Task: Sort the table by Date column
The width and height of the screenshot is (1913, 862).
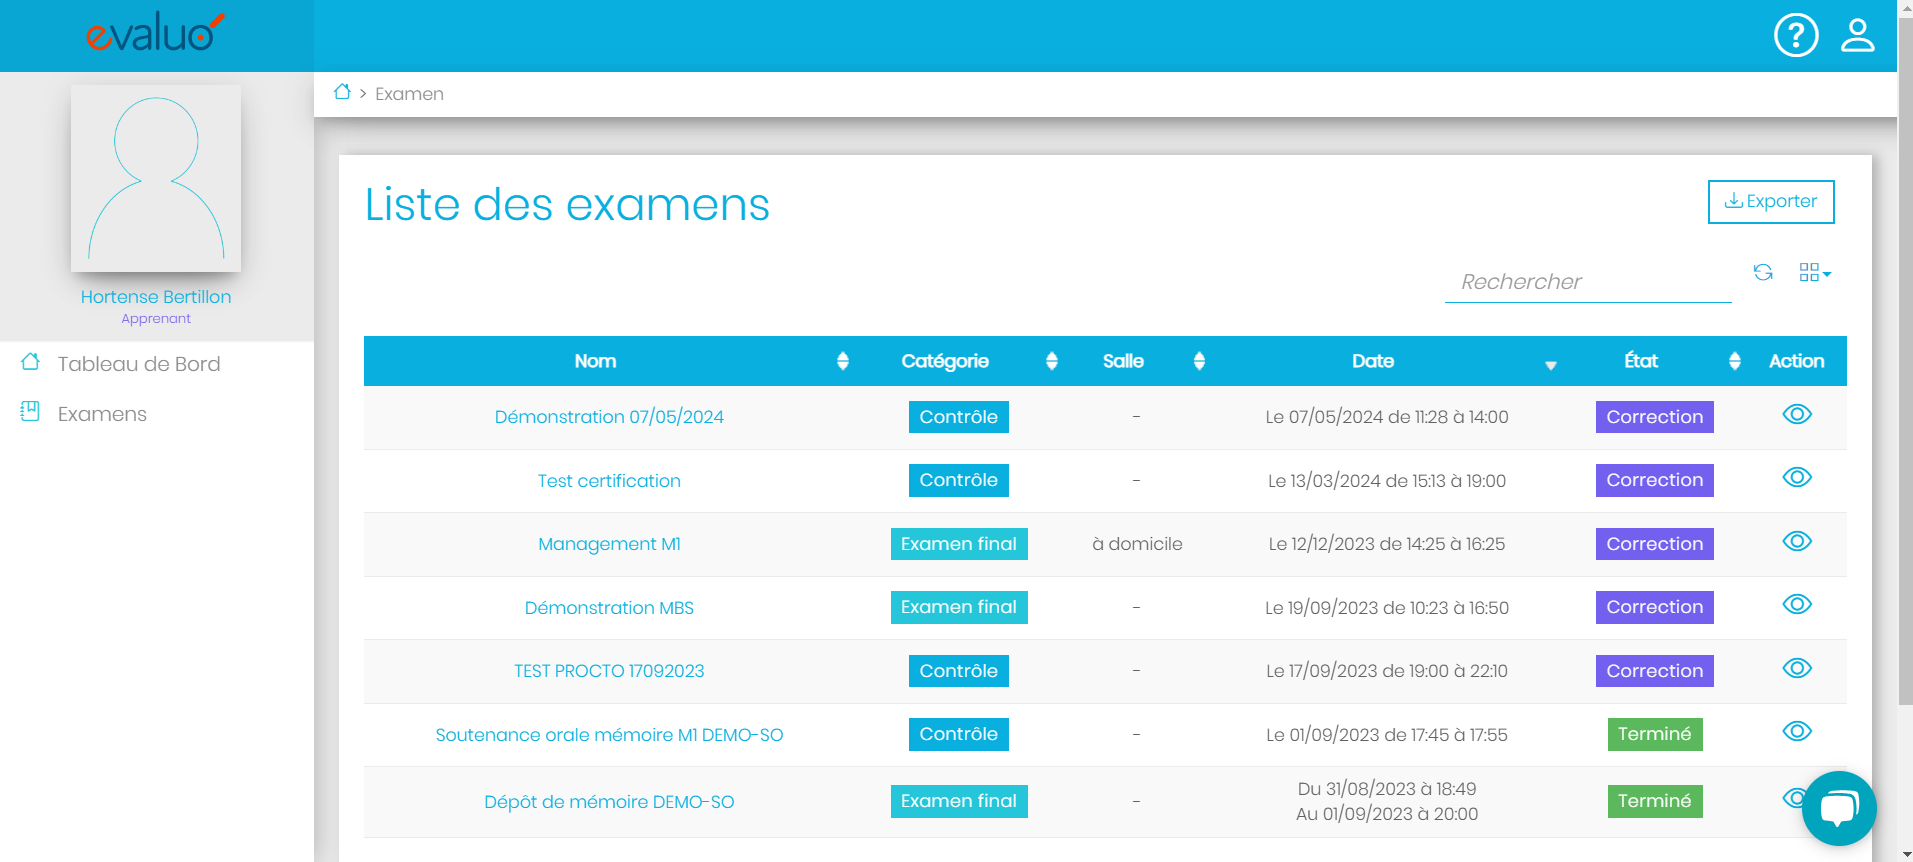Action: coord(1550,364)
